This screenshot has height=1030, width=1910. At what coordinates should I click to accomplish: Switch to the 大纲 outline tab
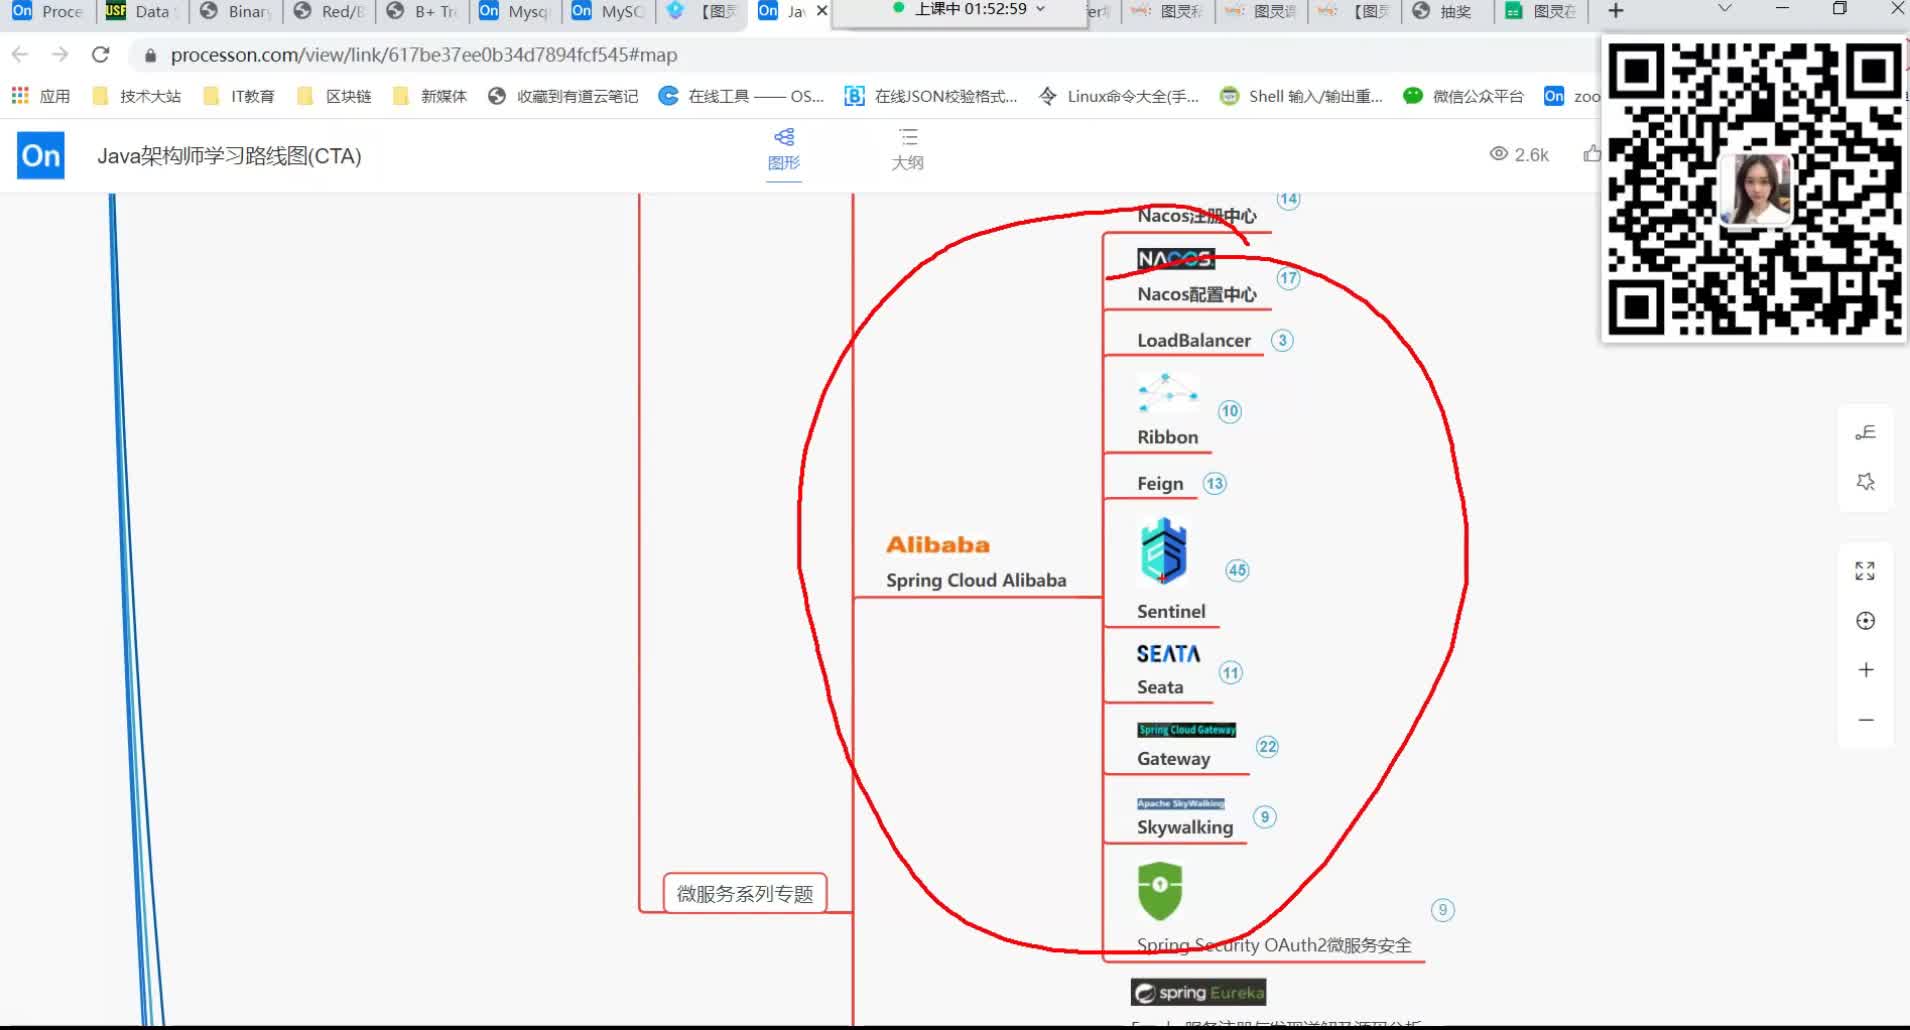point(908,149)
